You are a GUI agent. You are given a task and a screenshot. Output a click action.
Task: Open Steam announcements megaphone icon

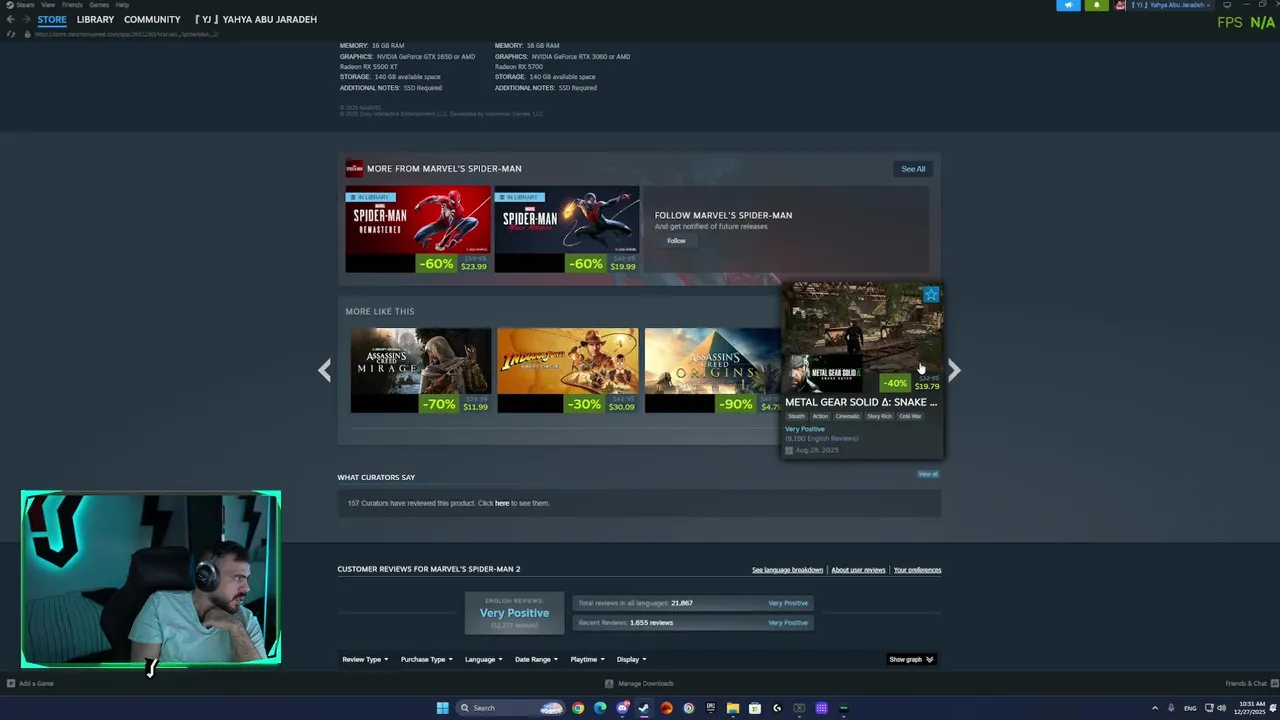tap(1069, 5)
